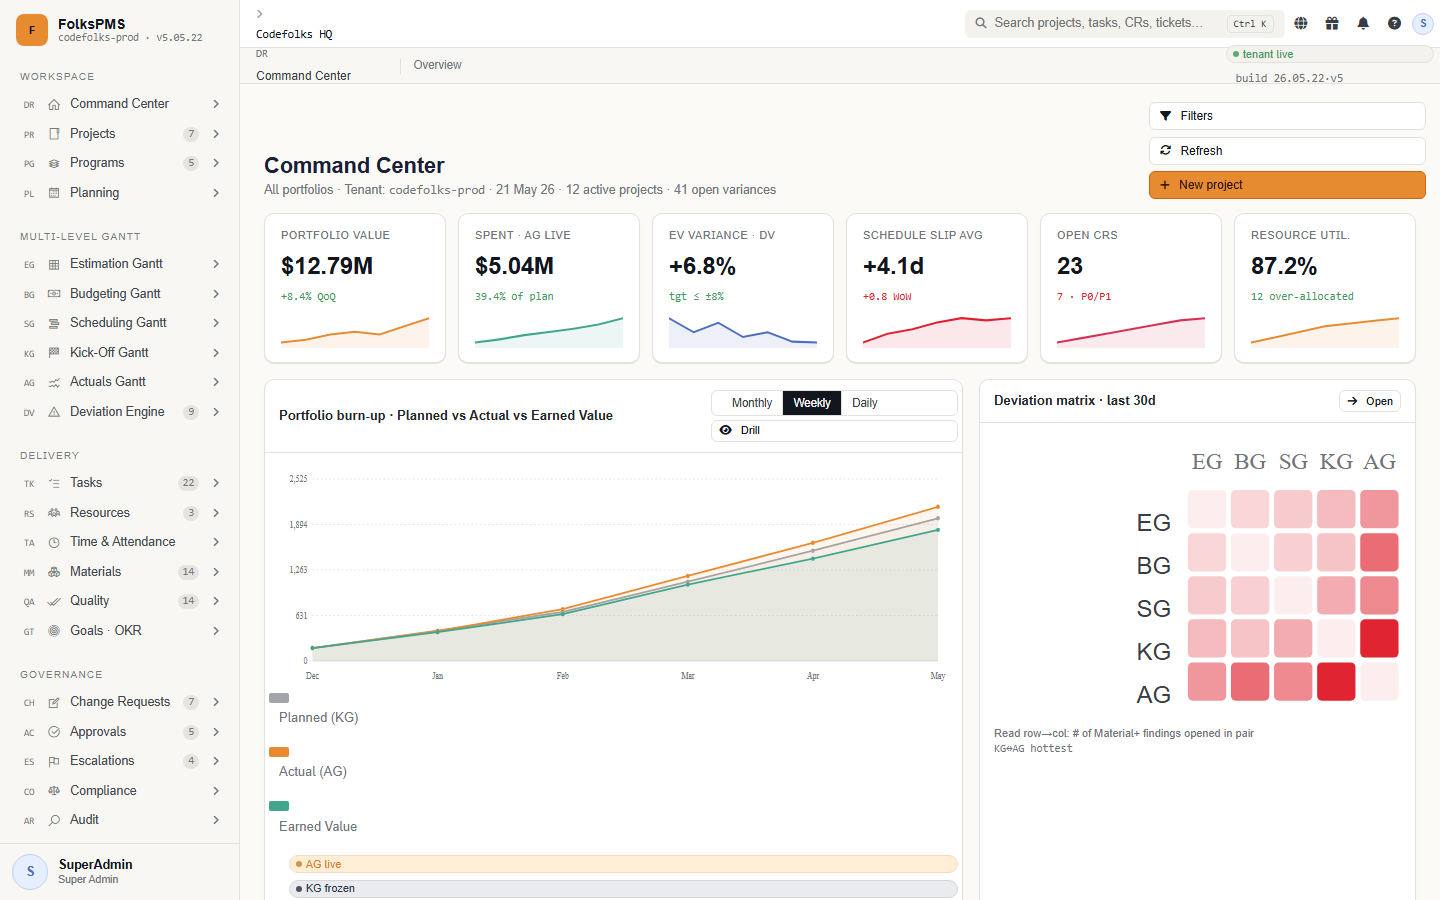Click the Refresh button
The width and height of the screenshot is (1440, 900).
click(1287, 151)
